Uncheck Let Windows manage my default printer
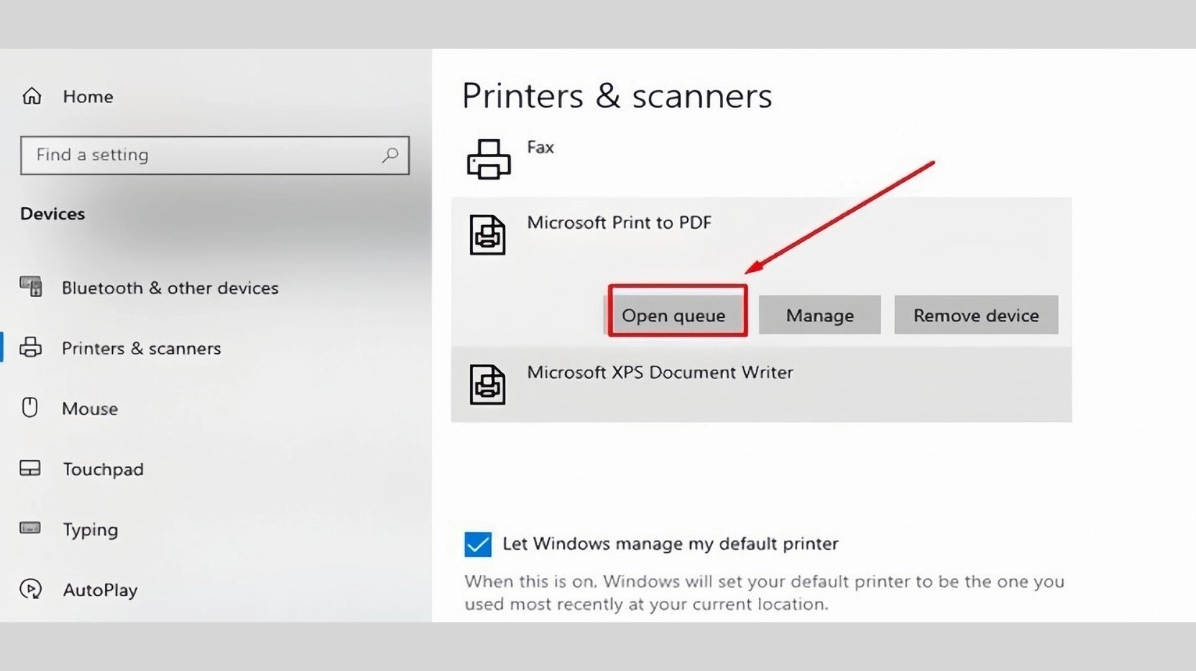1196x671 pixels. point(477,544)
